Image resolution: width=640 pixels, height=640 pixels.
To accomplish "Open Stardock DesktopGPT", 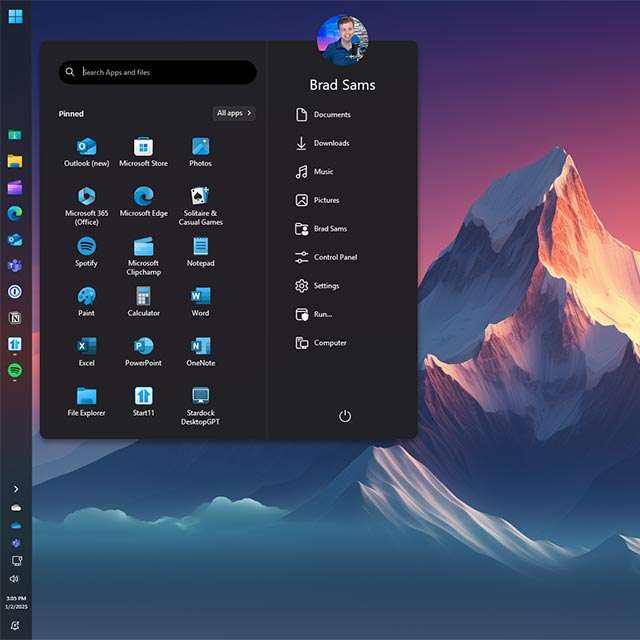I will pyautogui.click(x=200, y=406).
